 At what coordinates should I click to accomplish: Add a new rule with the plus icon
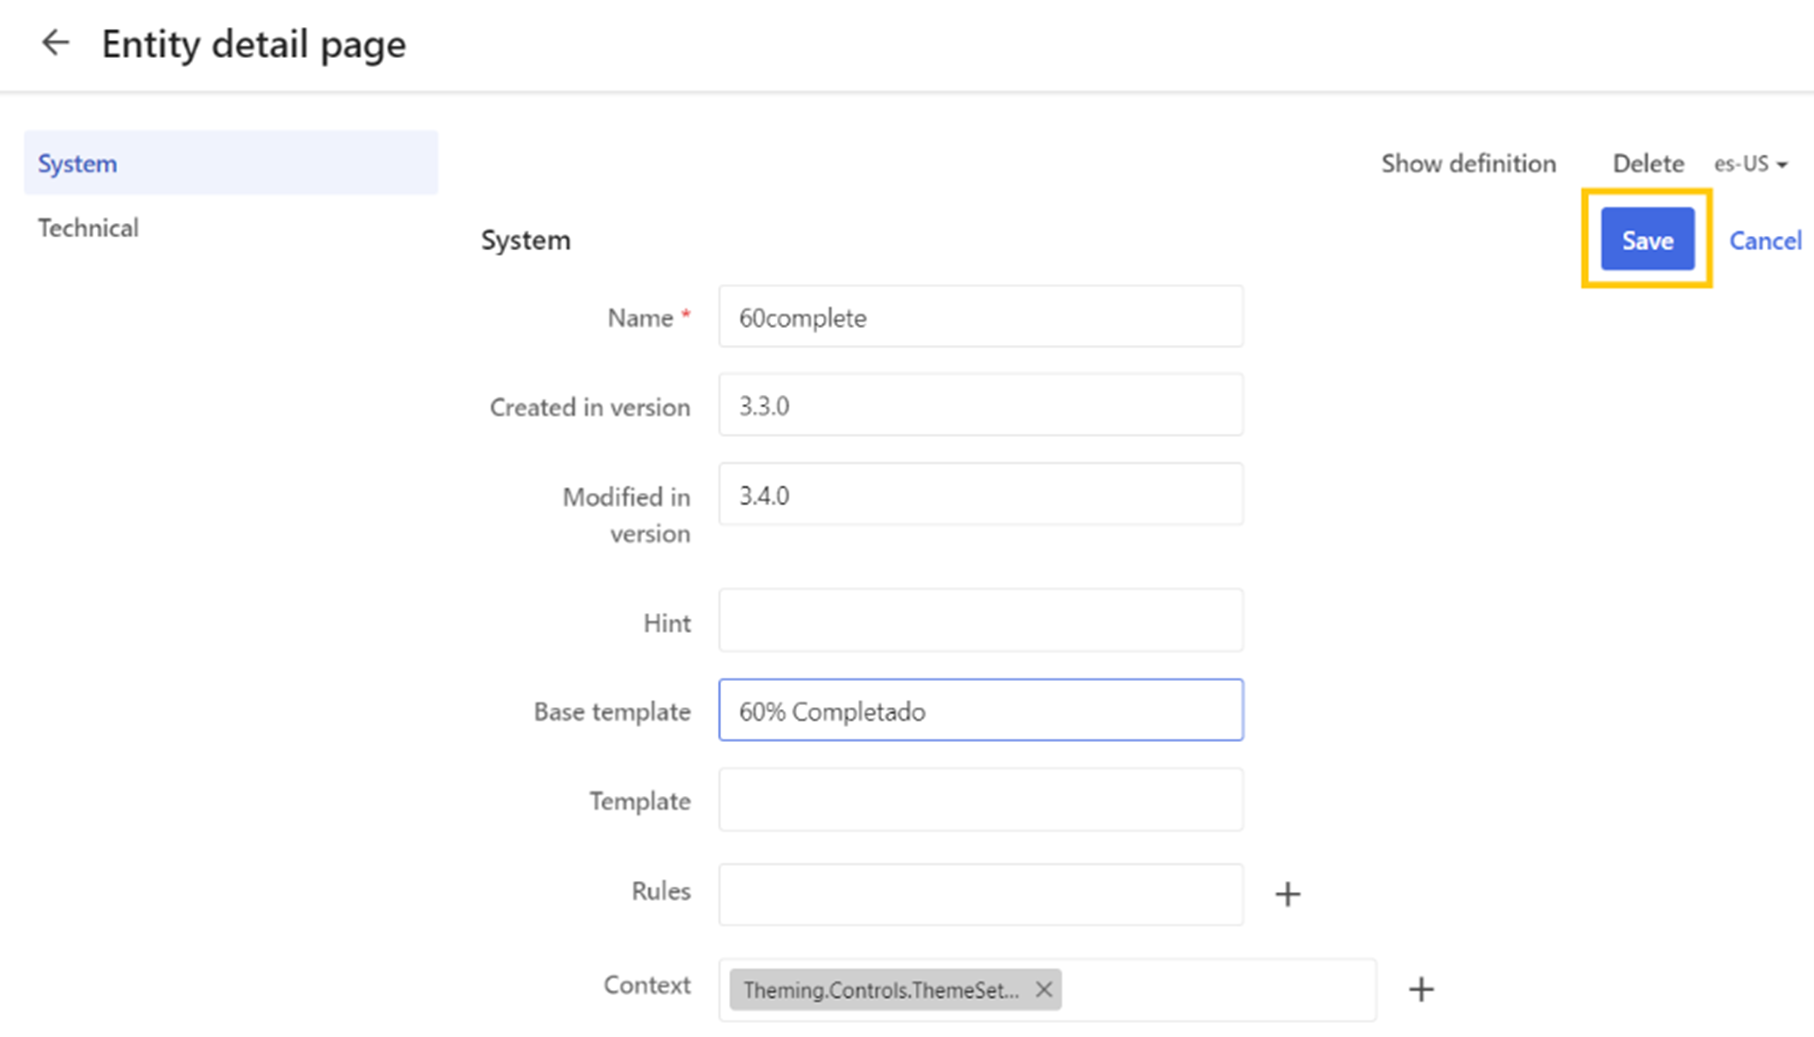[1288, 893]
